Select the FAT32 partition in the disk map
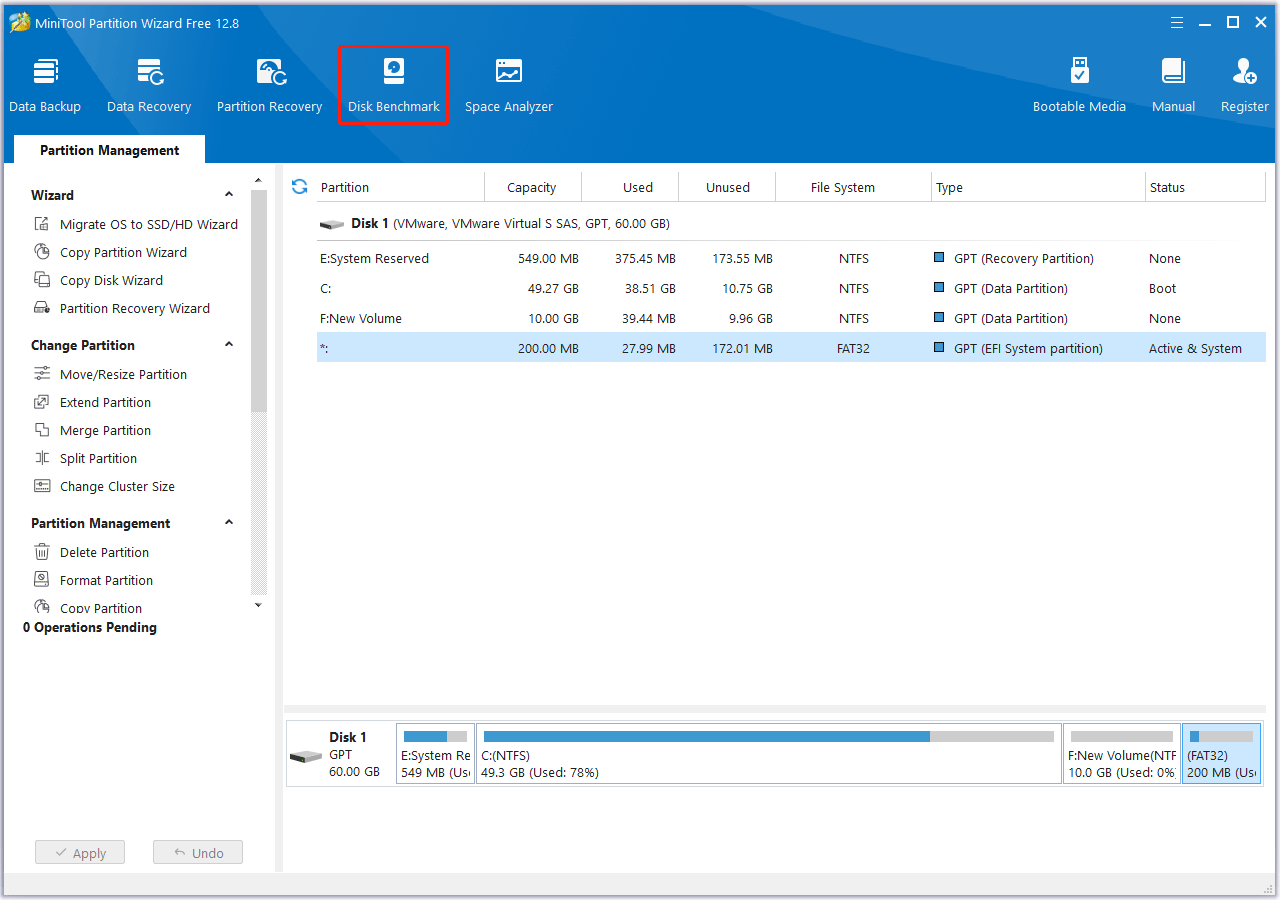This screenshot has width=1280, height=900. pos(1221,753)
